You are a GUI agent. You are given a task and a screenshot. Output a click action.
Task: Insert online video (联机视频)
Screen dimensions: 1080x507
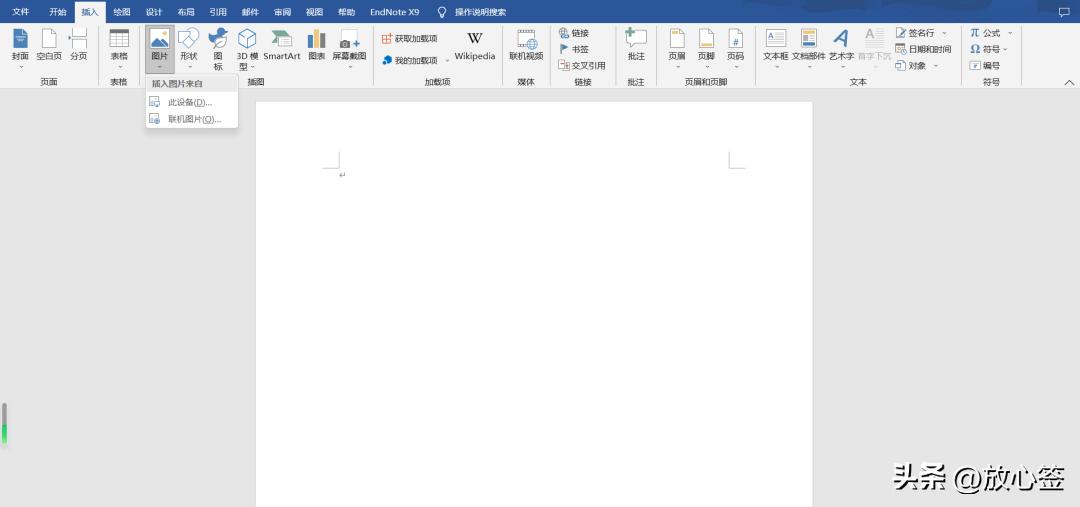pyautogui.click(x=526, y=47)
